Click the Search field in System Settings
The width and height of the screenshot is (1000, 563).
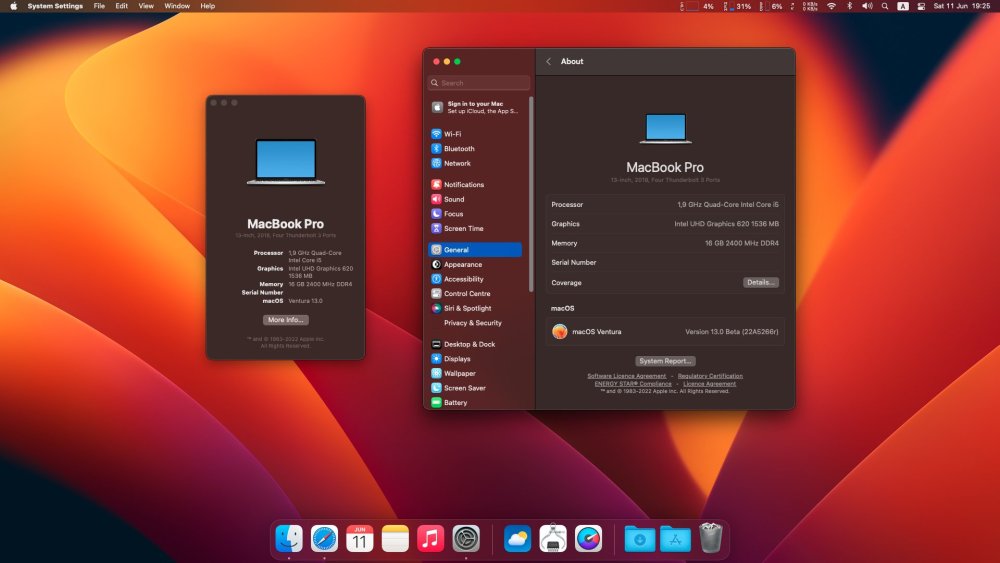[479, 83]
